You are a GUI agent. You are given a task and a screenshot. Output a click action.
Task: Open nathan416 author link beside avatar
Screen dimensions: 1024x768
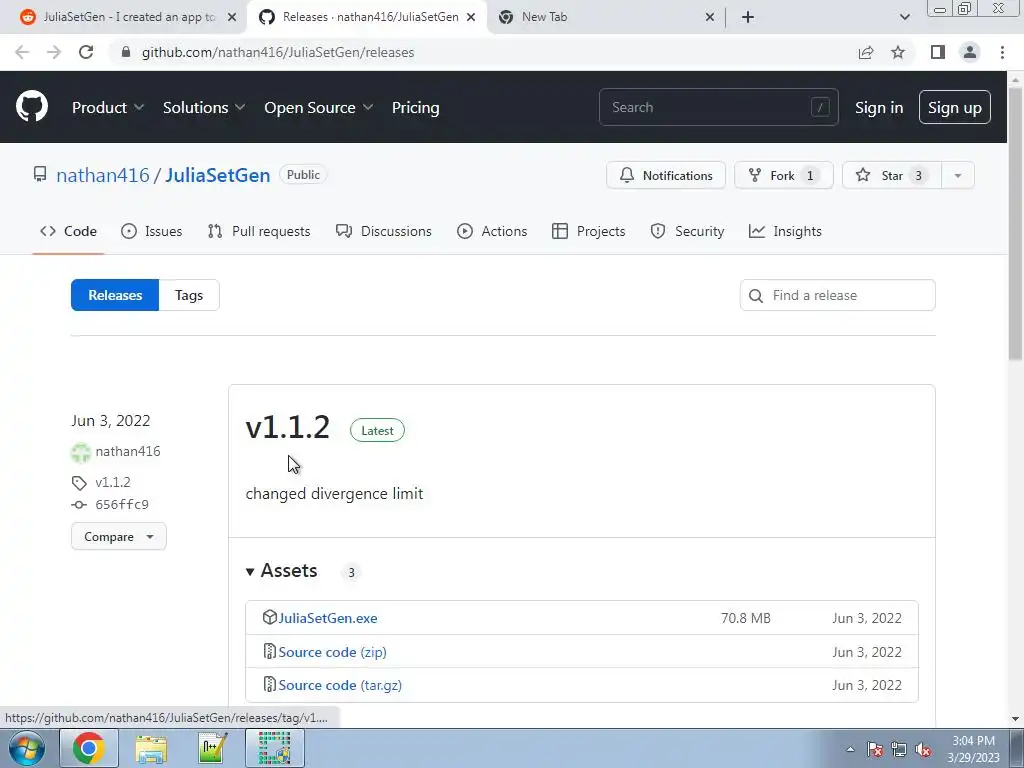128,451
